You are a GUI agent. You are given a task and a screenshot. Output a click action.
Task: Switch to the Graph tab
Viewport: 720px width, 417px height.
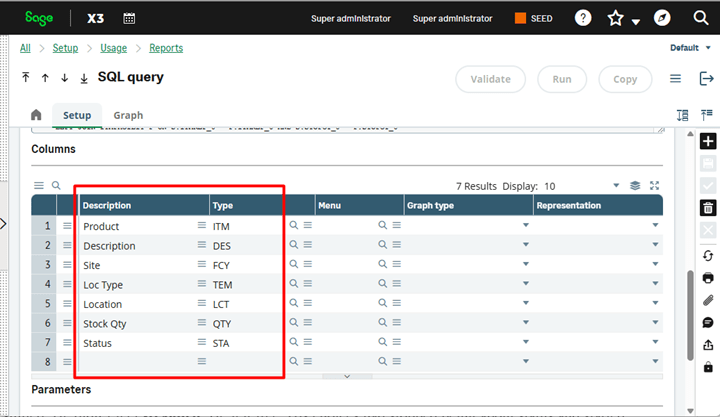[128, 115]
